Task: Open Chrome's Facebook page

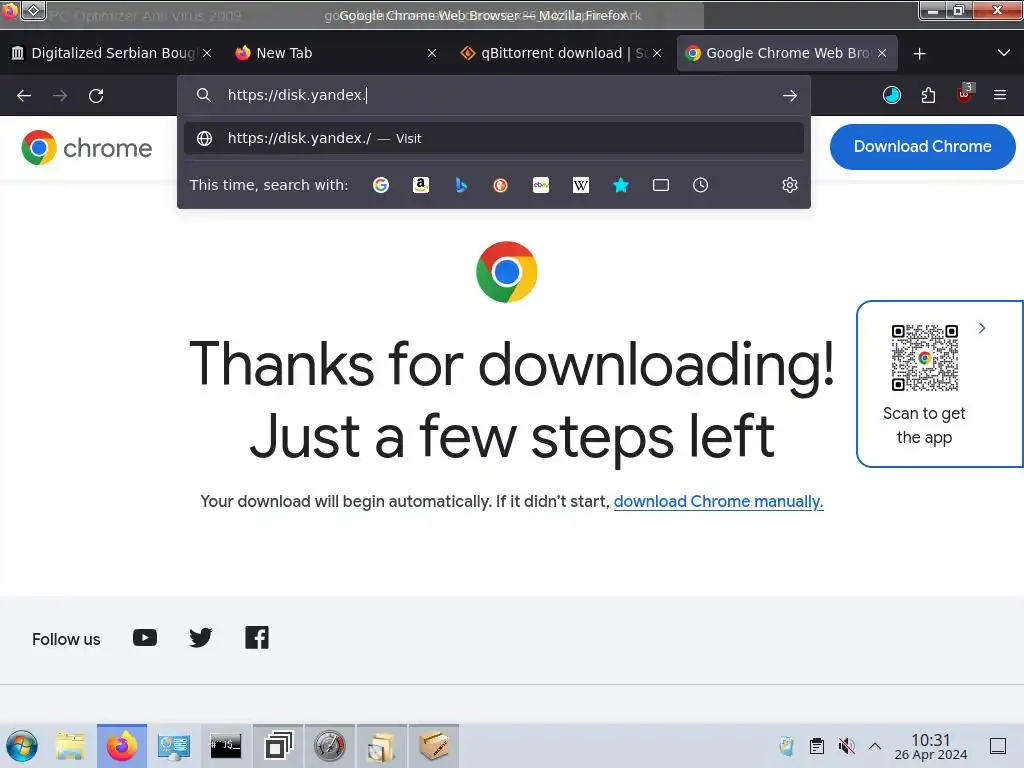Action: pos(257,638)
